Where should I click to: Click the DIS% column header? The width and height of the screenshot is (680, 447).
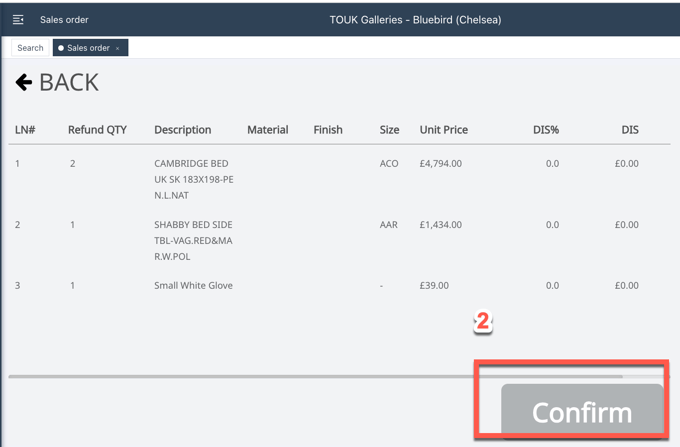click(545, 130)
